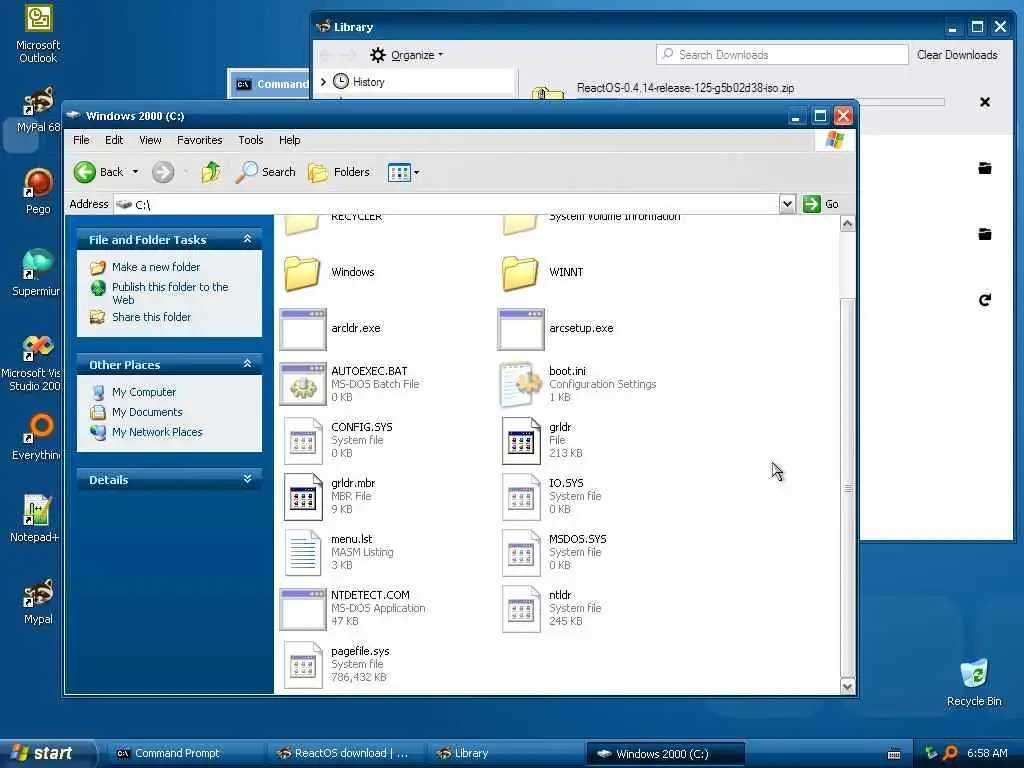Open the Search tool in Explorer
Image resolution: width=1024 pixels, height=768 pixels.
coord(266,172)
